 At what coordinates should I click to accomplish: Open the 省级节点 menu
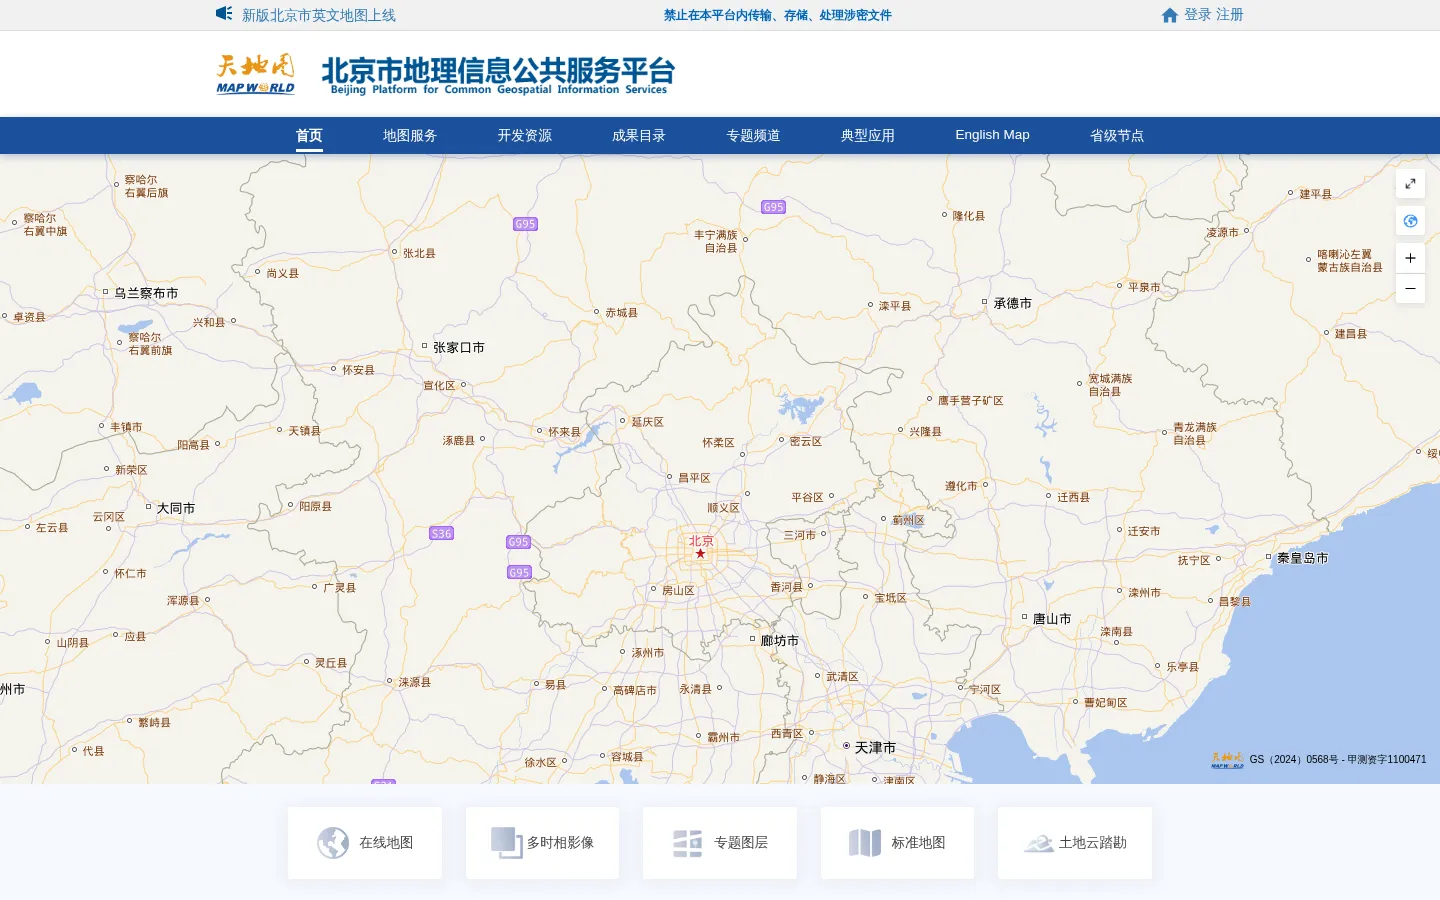(1117, 135)
